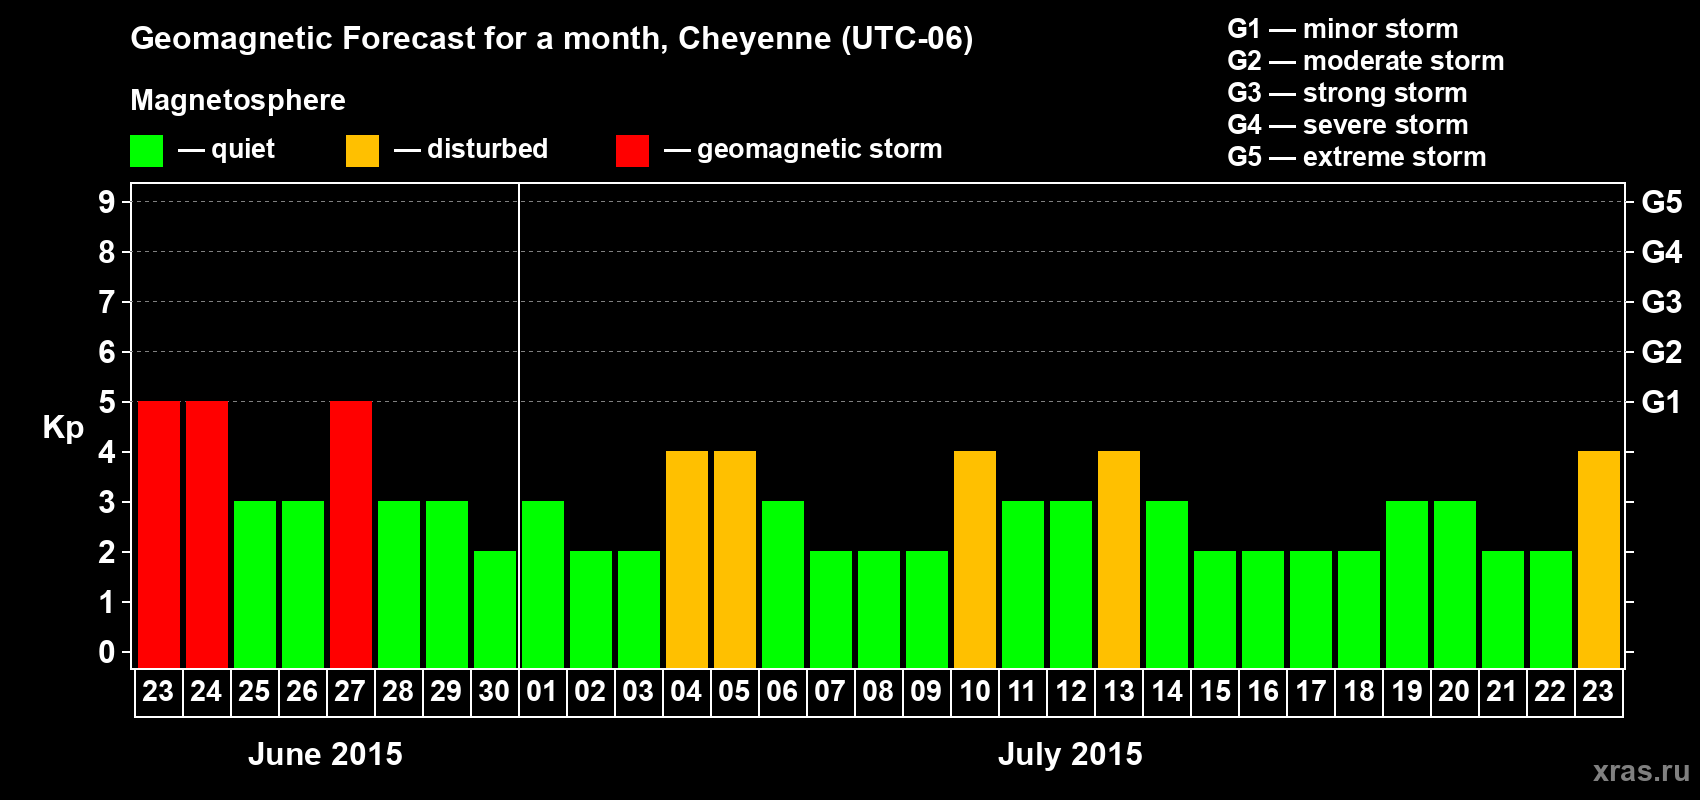Click the date label '21' in July

pyautogui.click(x=1502, y=692)
